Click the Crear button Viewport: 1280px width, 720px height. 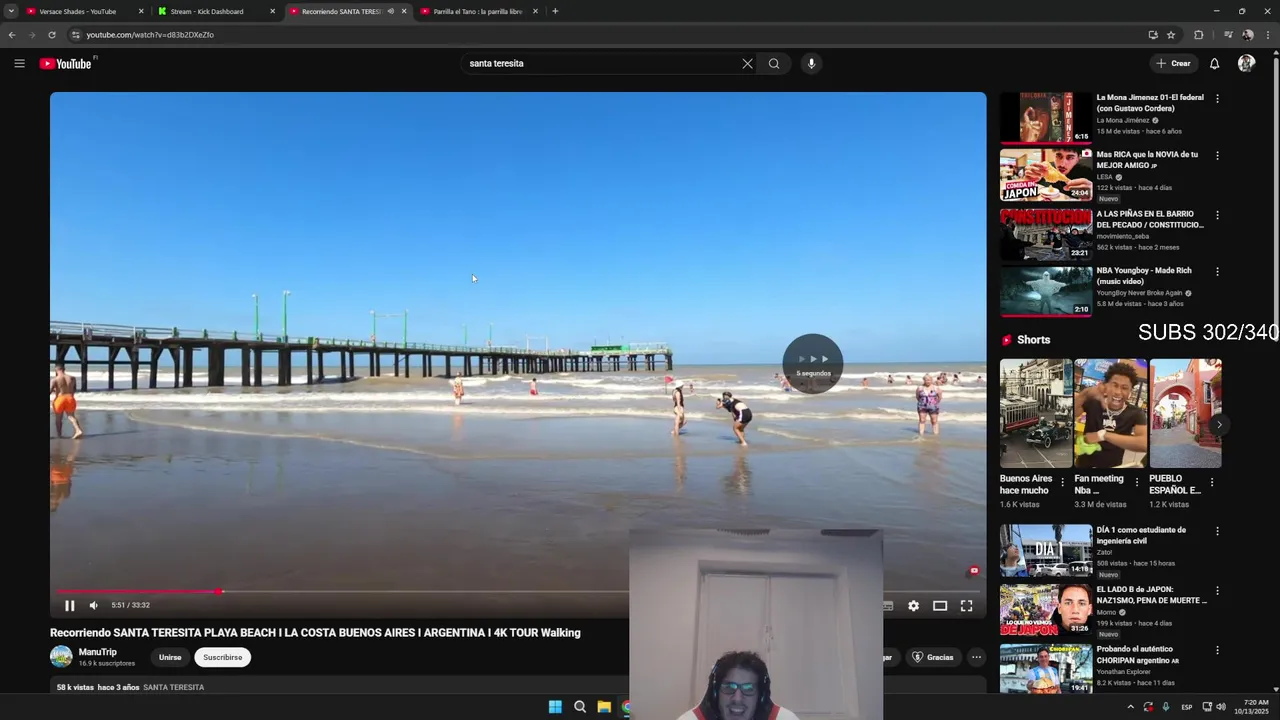pyautogui.click(x=1173, y=63)
